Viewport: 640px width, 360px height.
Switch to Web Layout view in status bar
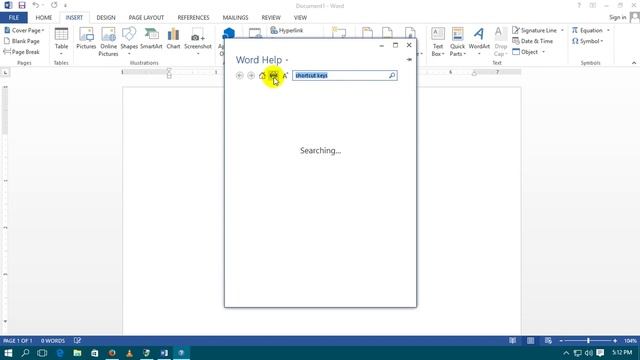548,340
